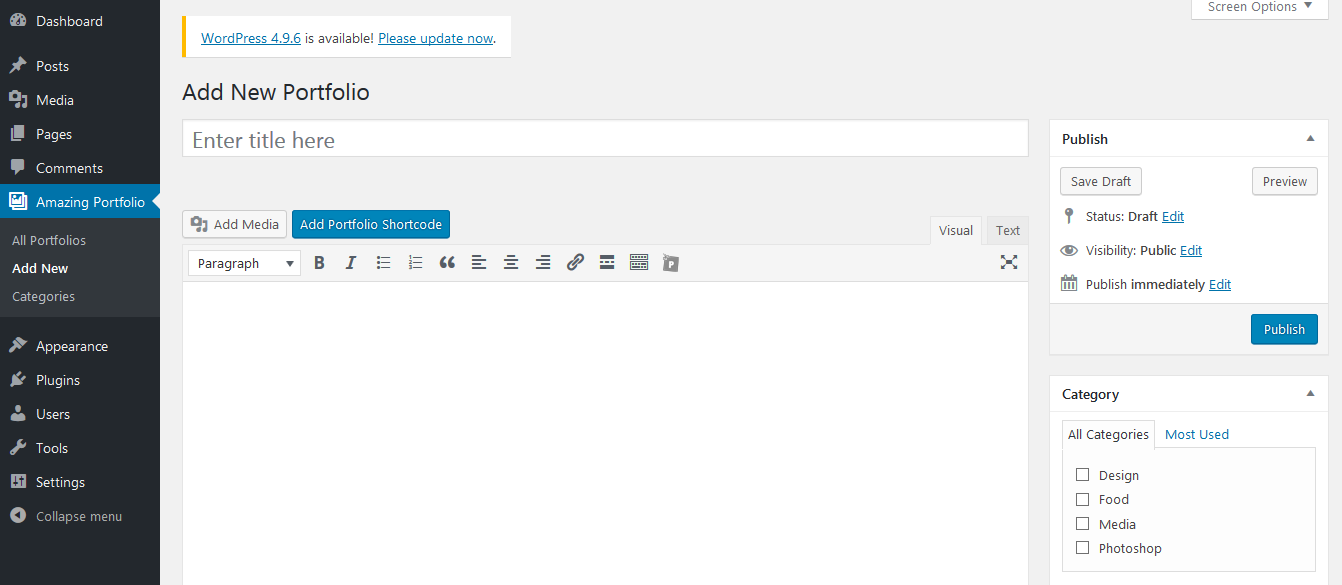
Task: Open Dashboard from sidebar
Action: pyautogui.click(x=80, y=21)
